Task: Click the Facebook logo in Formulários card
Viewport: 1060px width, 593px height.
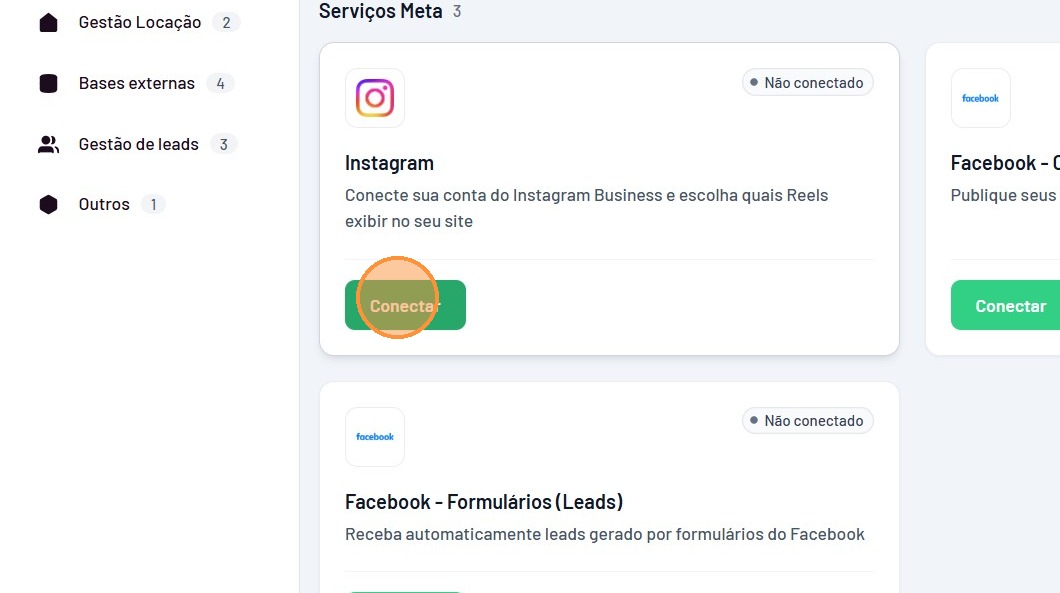Action: (x=375, y=437)
